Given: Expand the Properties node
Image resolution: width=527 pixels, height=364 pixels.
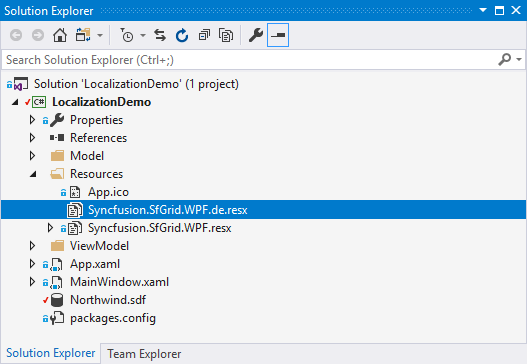Looking at the screenshot, I should point(32,120).
